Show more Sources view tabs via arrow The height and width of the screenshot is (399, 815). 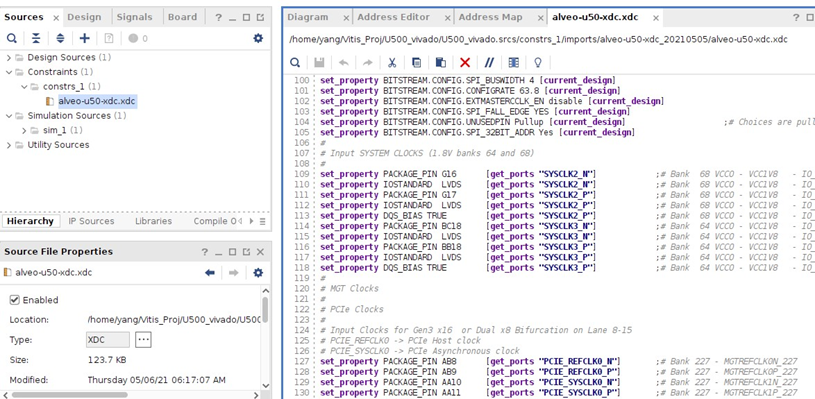coord(252,221)
